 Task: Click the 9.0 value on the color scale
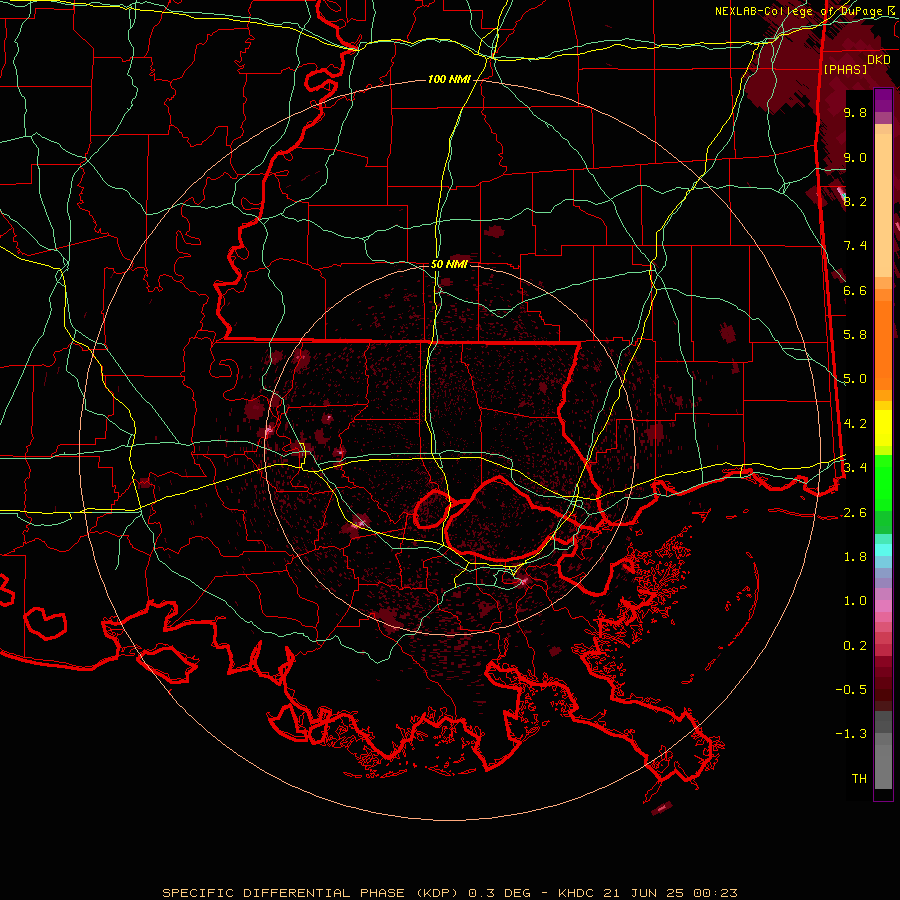coord(855,158)
